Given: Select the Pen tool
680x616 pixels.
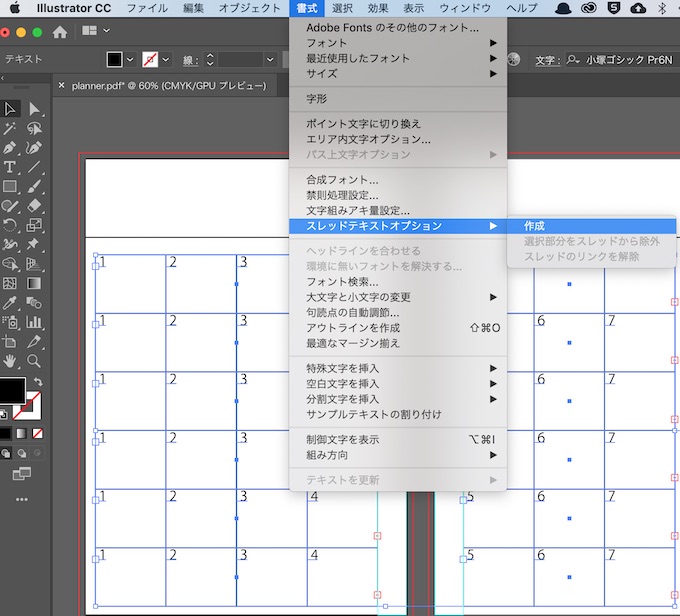Looking at the screenshot, I should [10, 148].
